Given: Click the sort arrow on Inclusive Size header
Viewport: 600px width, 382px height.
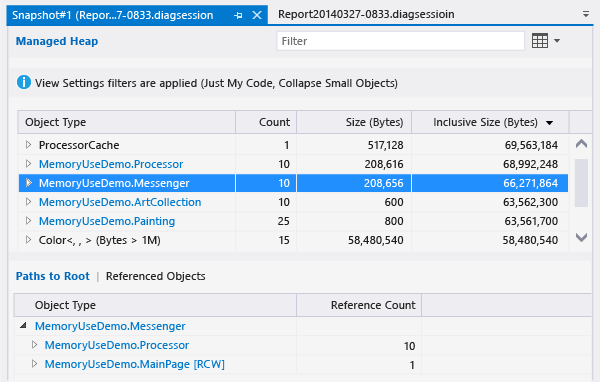Looking at the screenshot, I should [549, 123].
